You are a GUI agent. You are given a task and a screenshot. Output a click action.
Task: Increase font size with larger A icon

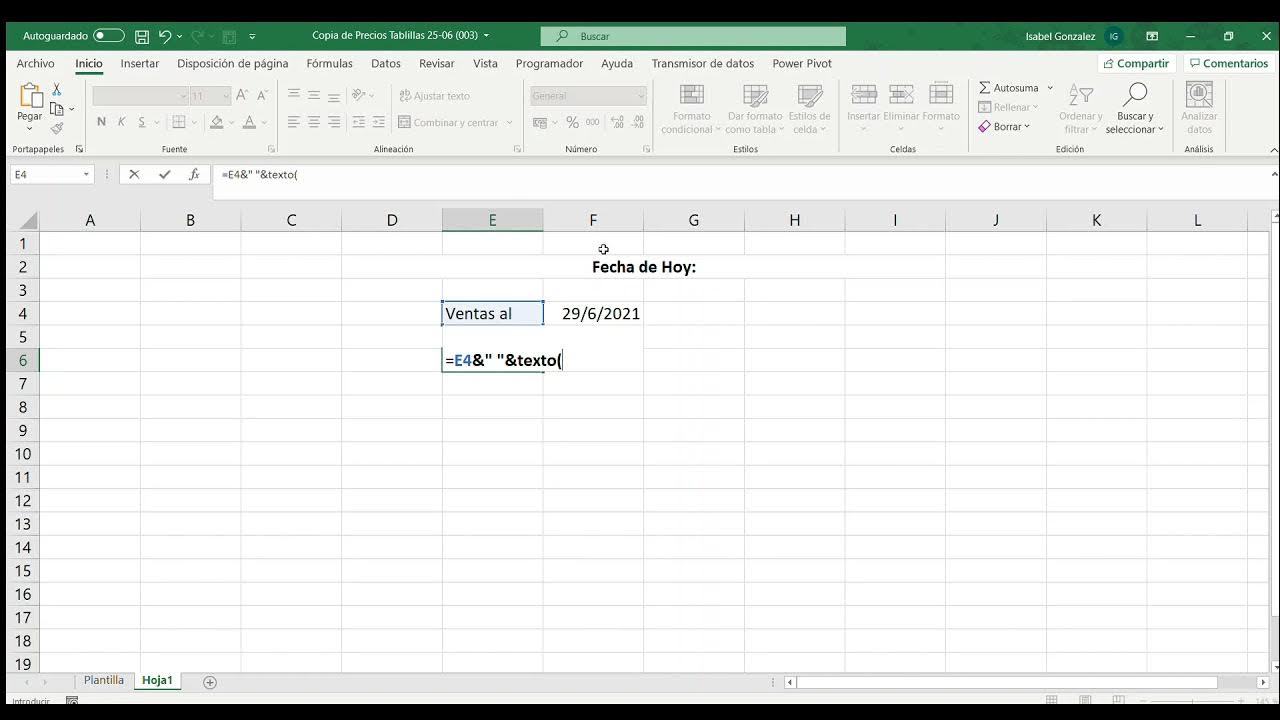pyautogui.click(x=243, y=96)
